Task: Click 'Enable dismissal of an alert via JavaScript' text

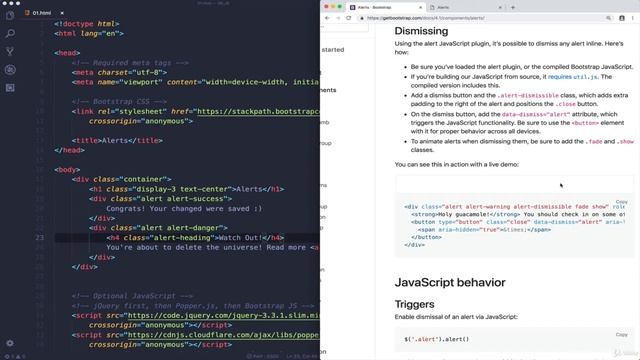Action: click(x=456, y=317)
